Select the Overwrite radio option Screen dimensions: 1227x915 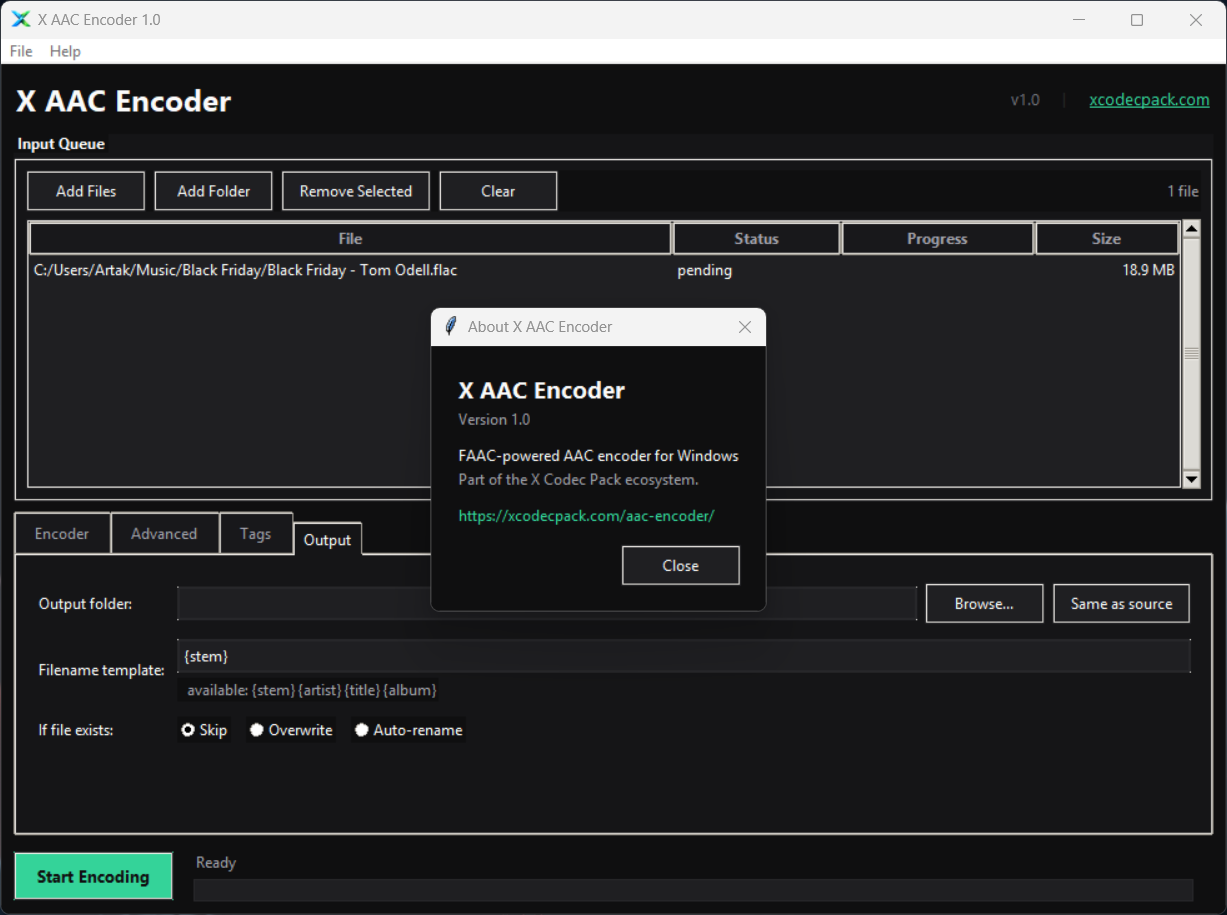[x=291, y=730]
